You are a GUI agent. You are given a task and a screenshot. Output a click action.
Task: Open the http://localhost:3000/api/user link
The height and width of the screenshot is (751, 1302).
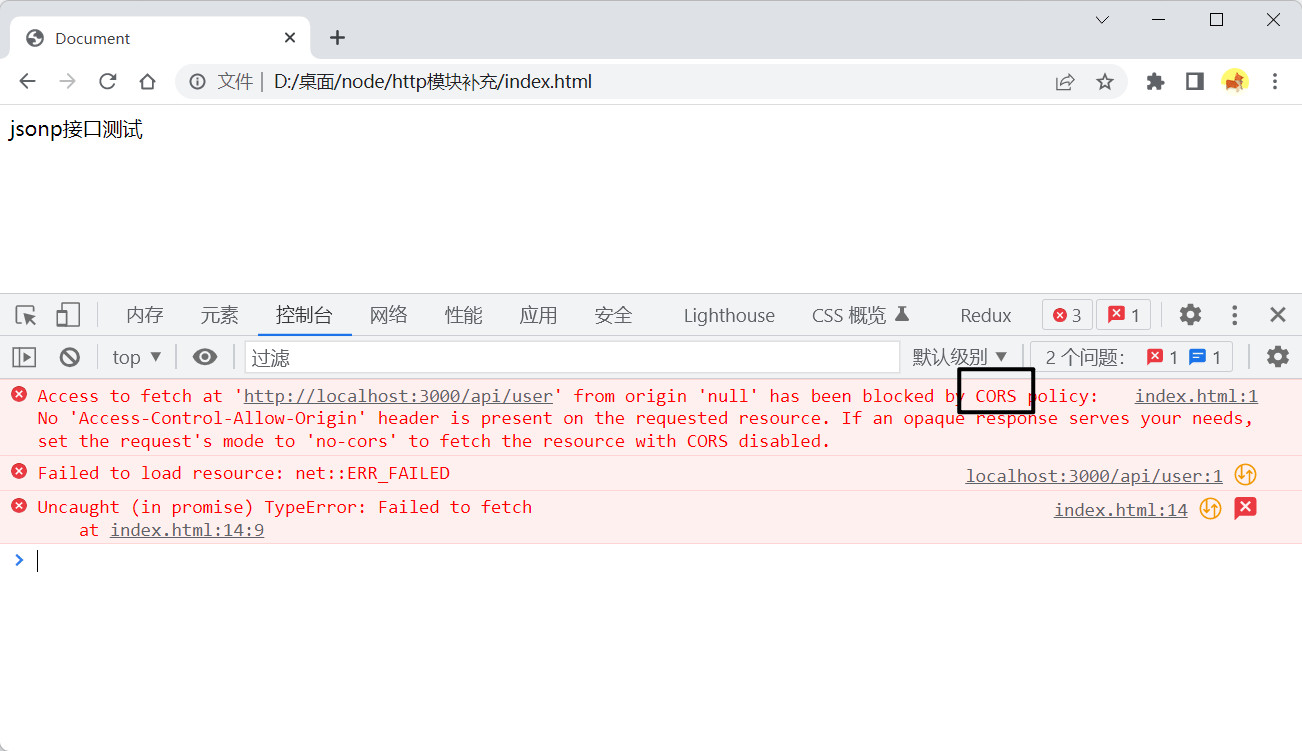click(398, 396)
